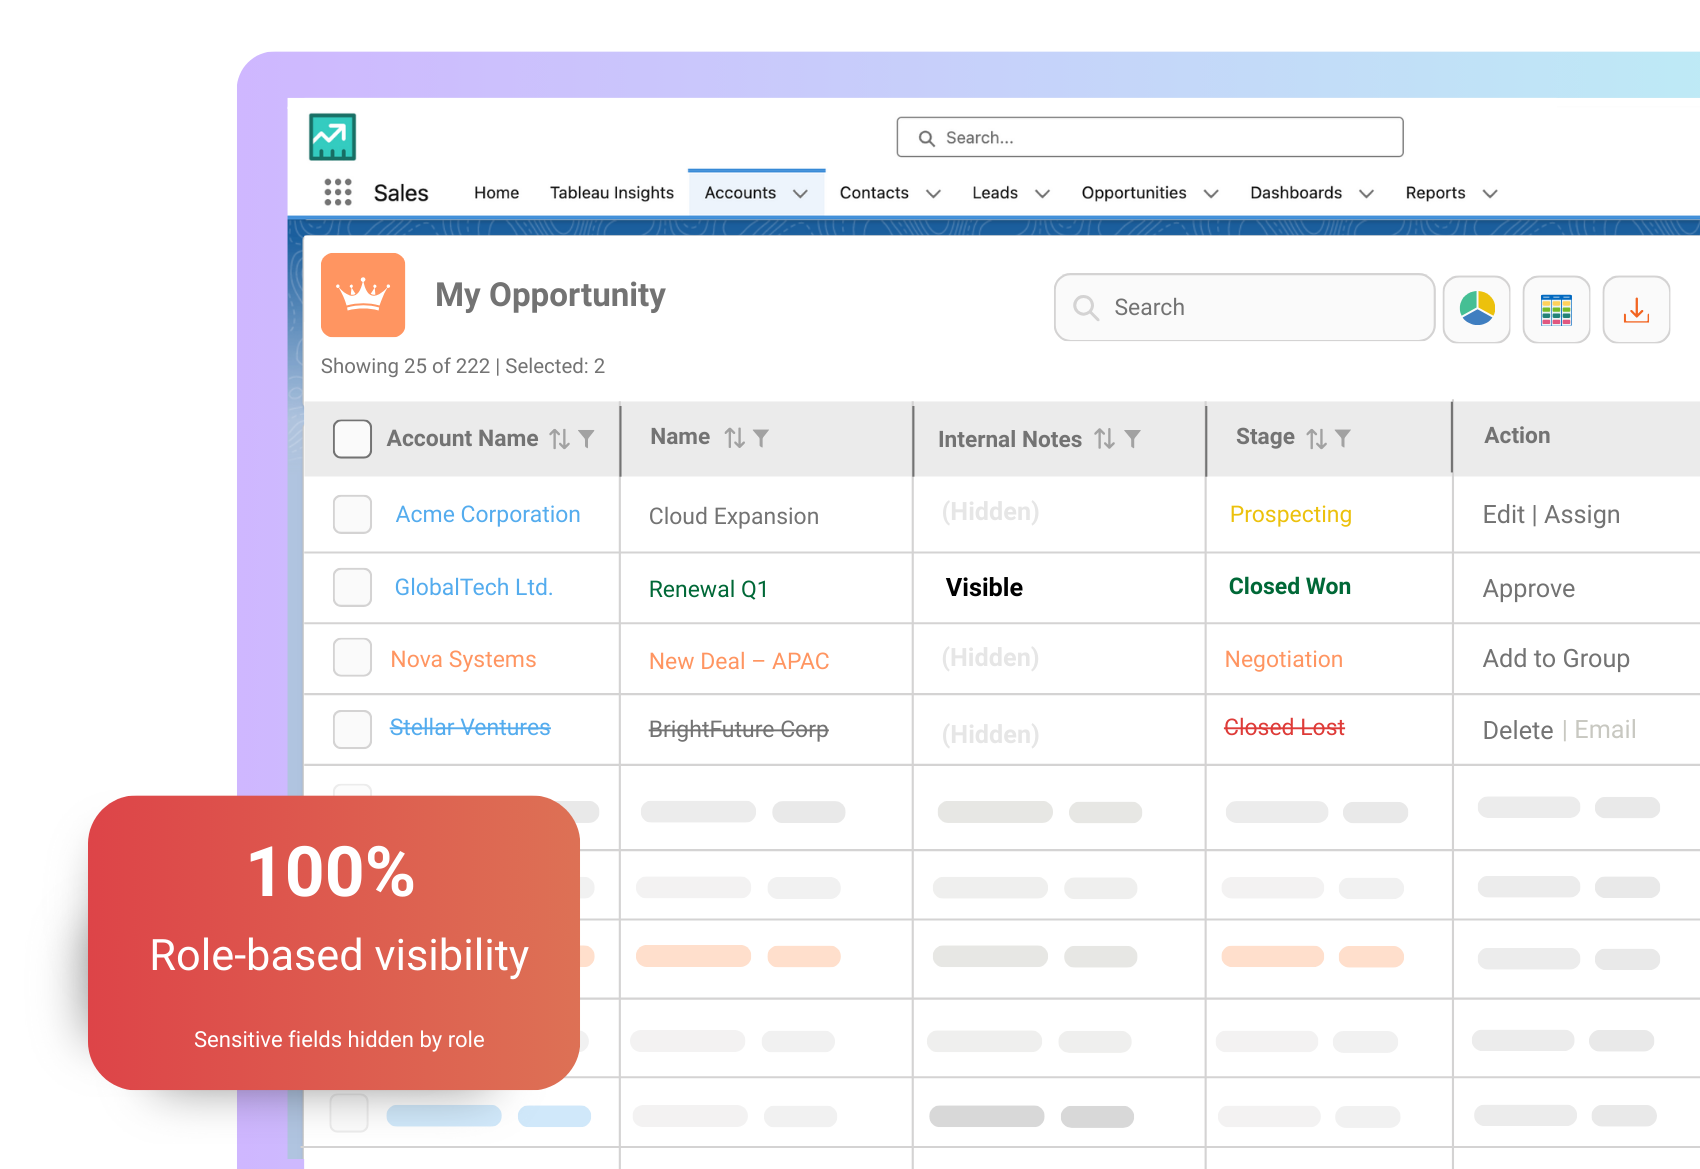The image size is (1700, 1169).
Task: Click the Sales app name label
Action: coord(401,193)
